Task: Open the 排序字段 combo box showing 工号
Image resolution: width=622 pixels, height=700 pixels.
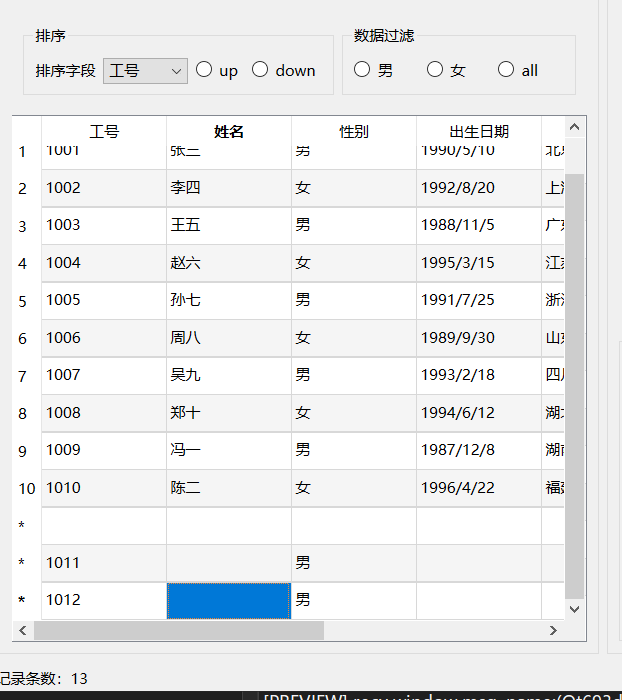Action: [145, 71]
